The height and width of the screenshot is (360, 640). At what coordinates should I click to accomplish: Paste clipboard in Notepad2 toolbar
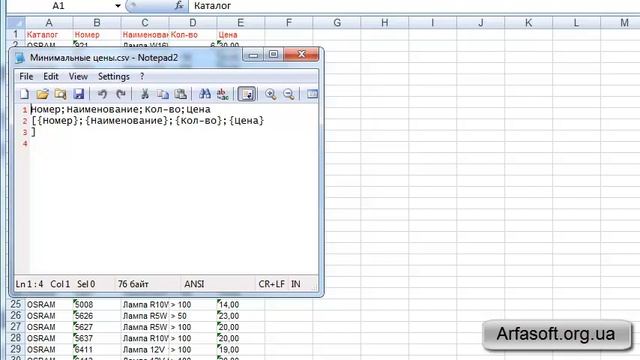(x=180, y=94)
